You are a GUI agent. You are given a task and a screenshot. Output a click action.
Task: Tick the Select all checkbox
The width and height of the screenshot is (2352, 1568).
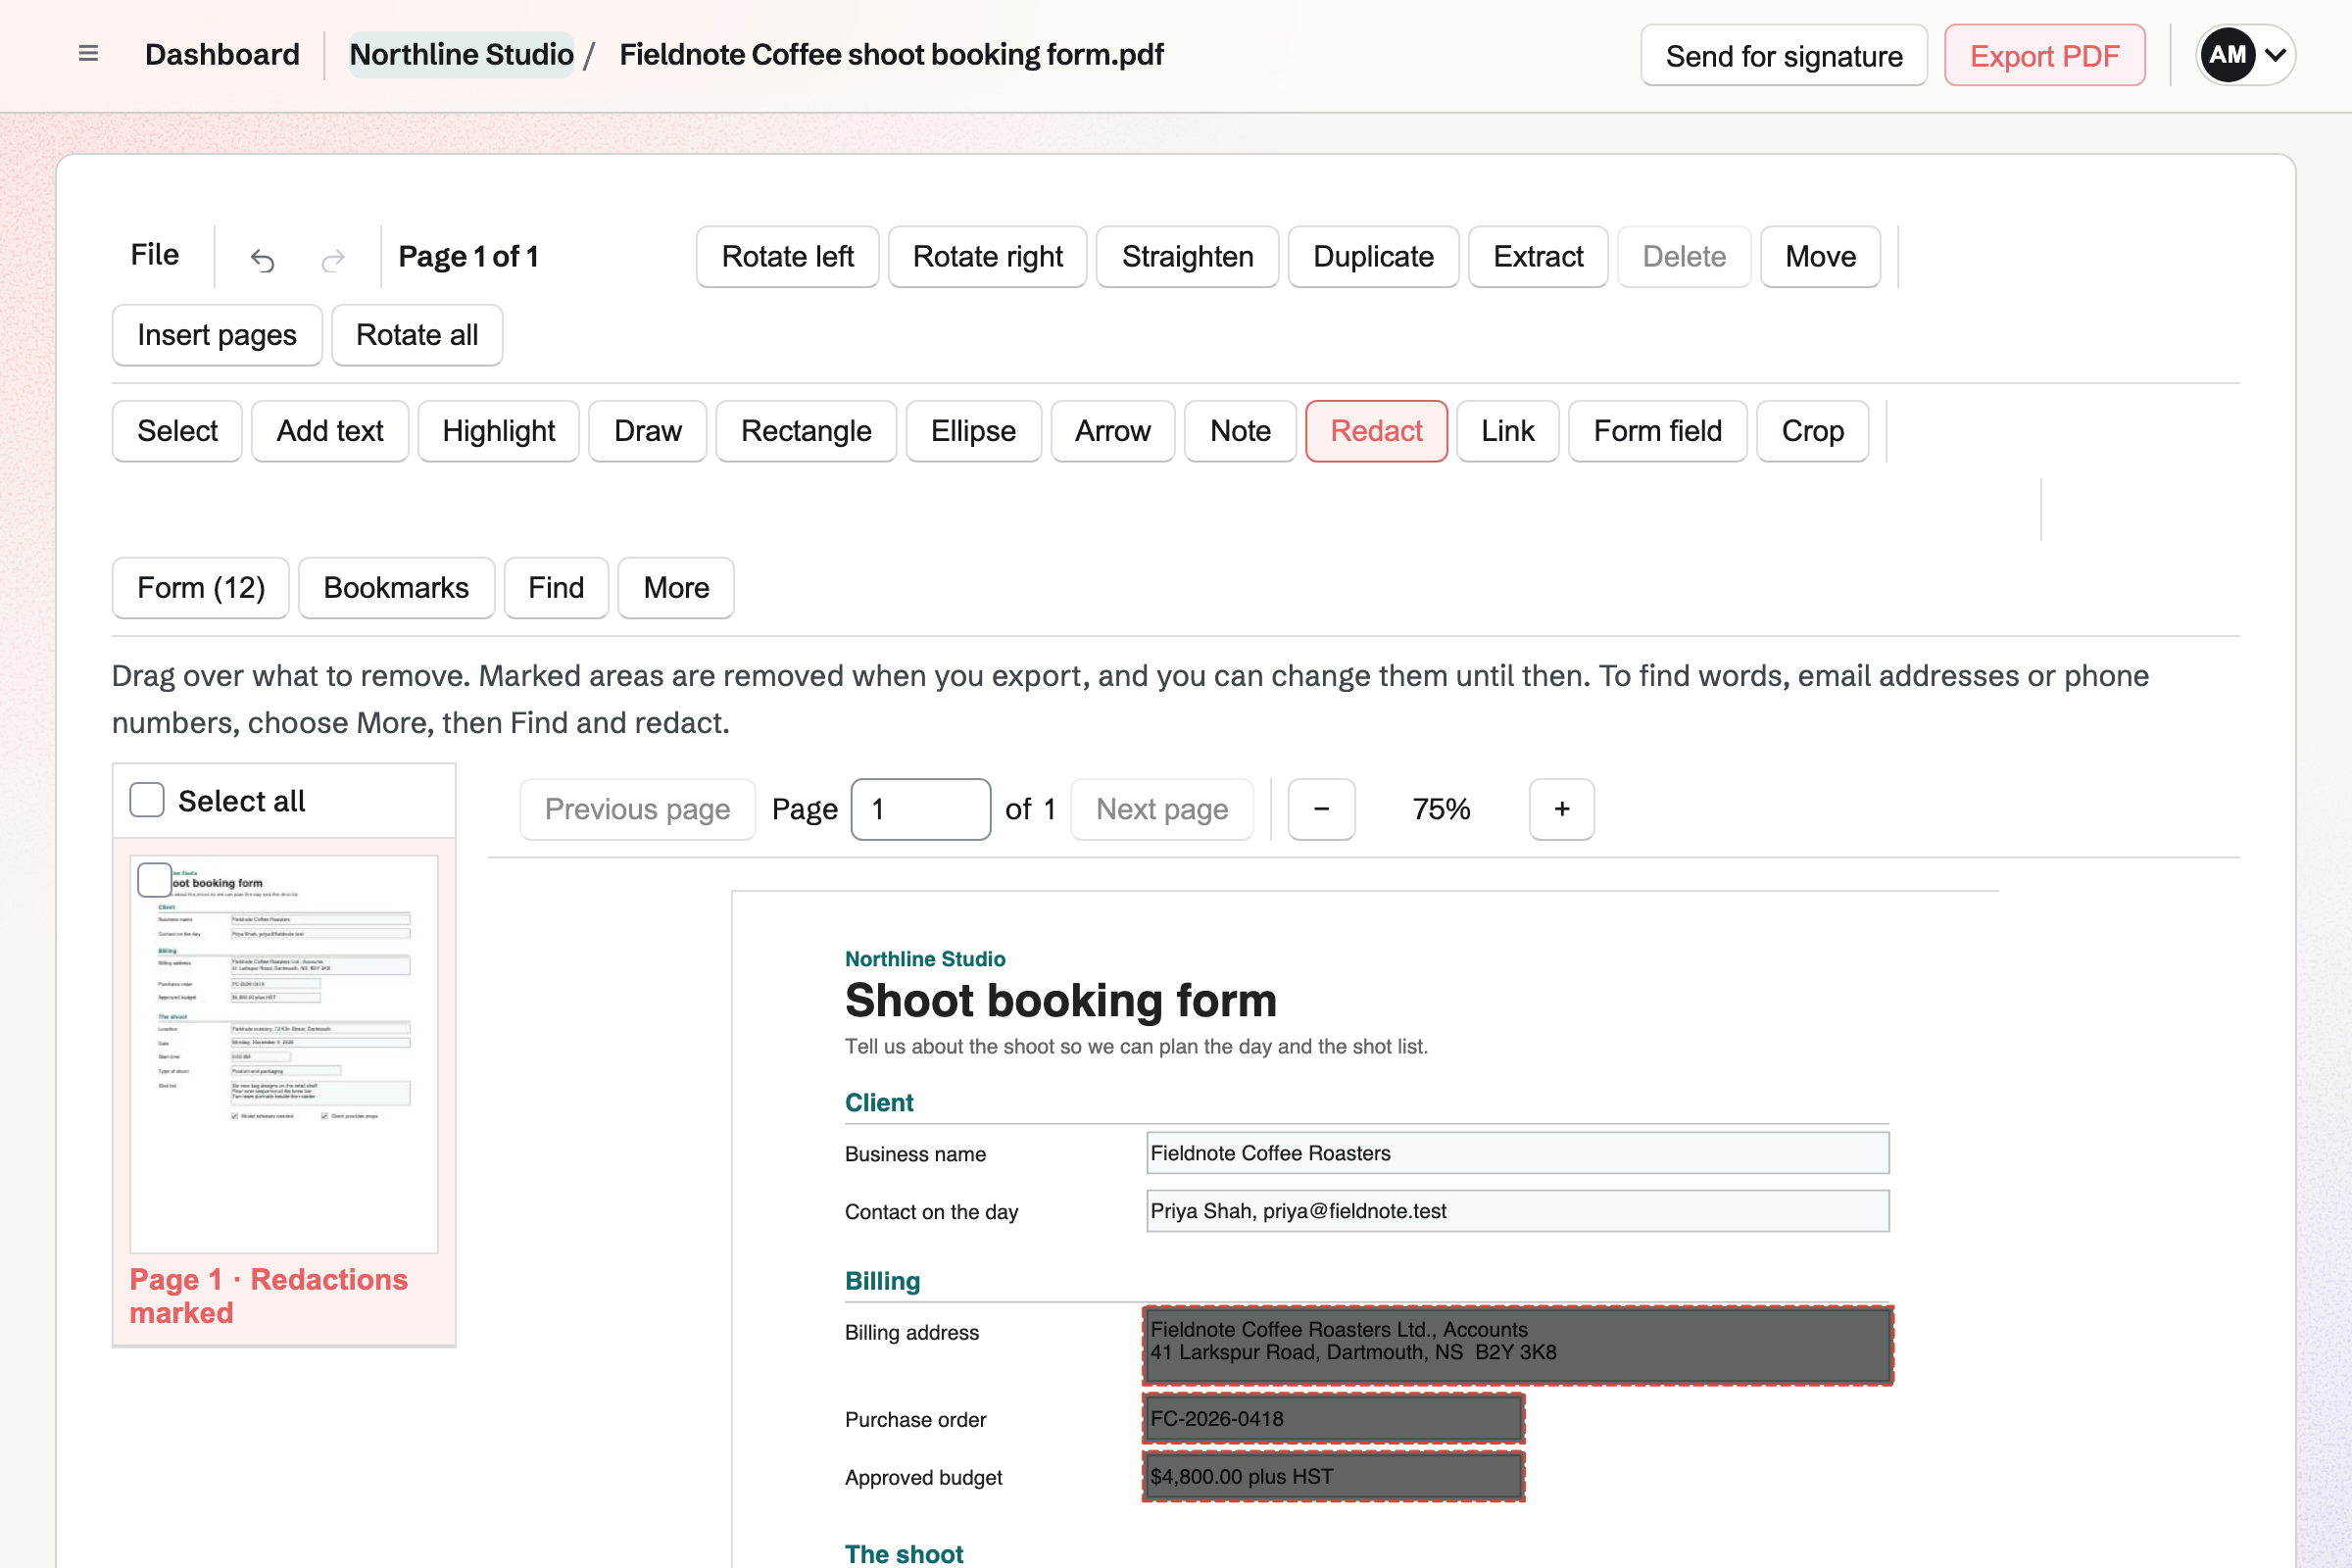(x=147, y=800)
